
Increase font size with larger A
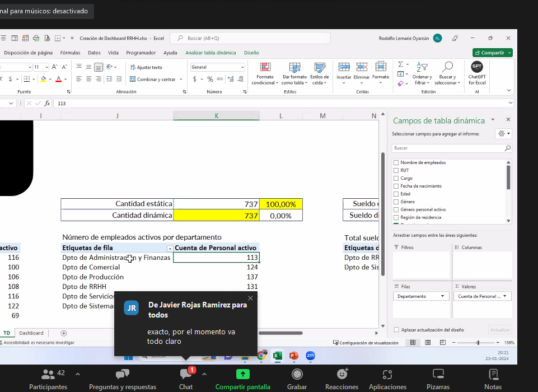(x=55, y=67)
